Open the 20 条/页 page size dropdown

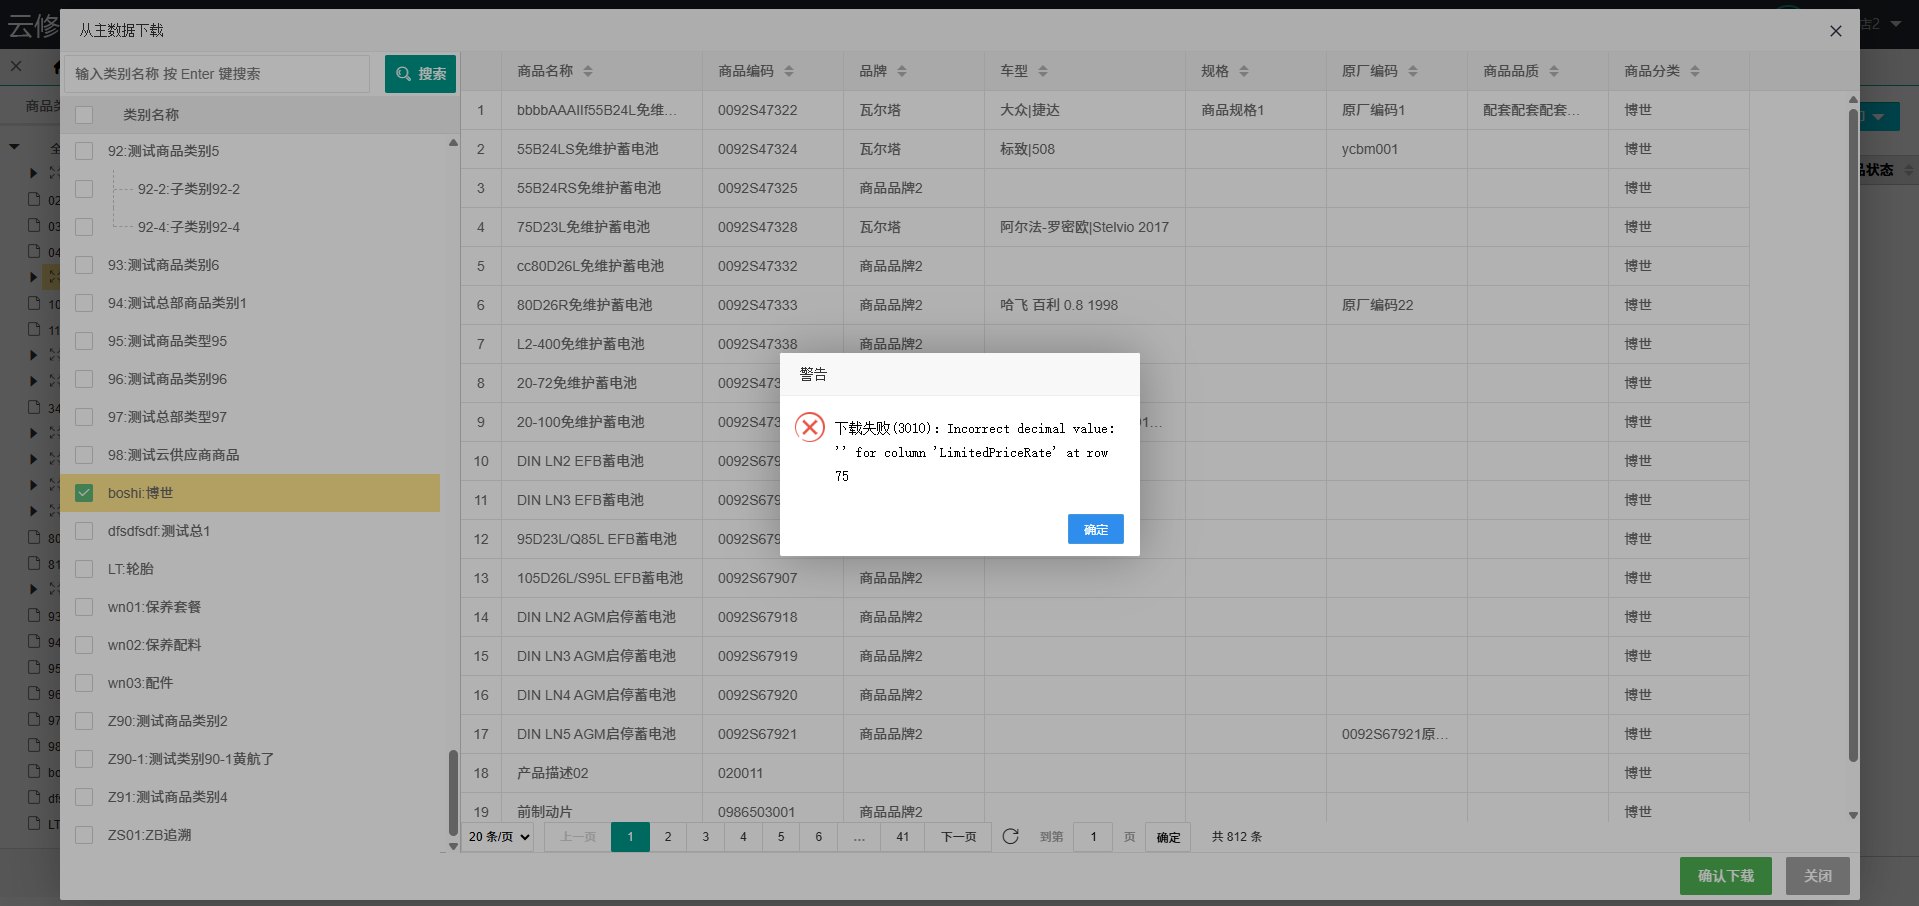coord(499,837)
